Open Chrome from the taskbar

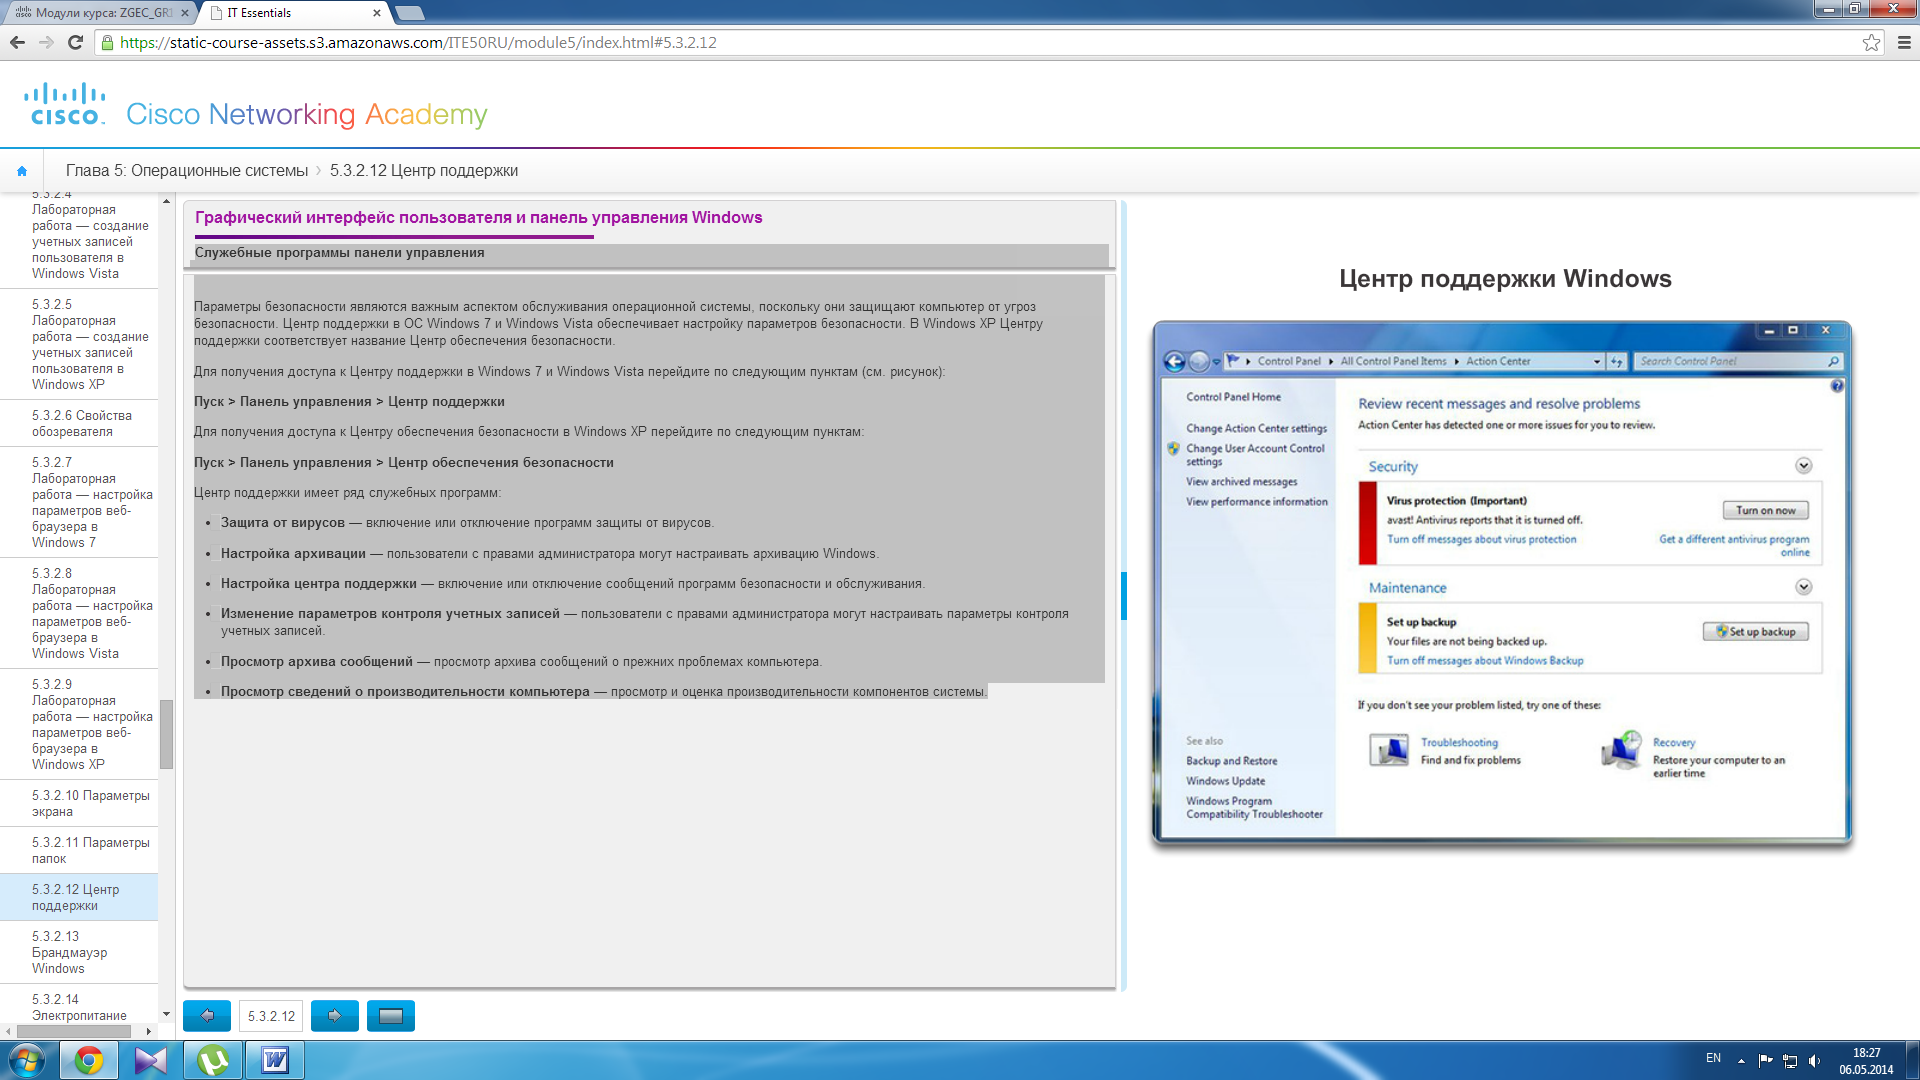point(89,1060)
